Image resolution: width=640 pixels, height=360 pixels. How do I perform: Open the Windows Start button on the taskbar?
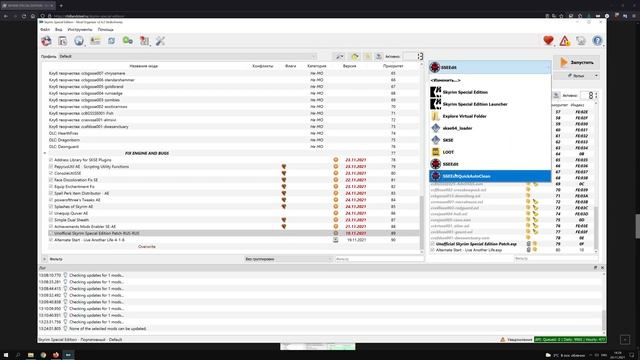tap(6, 355)
